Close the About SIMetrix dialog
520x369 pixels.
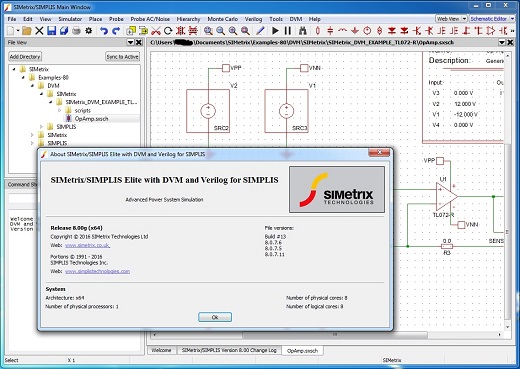[x=379, y=153]
